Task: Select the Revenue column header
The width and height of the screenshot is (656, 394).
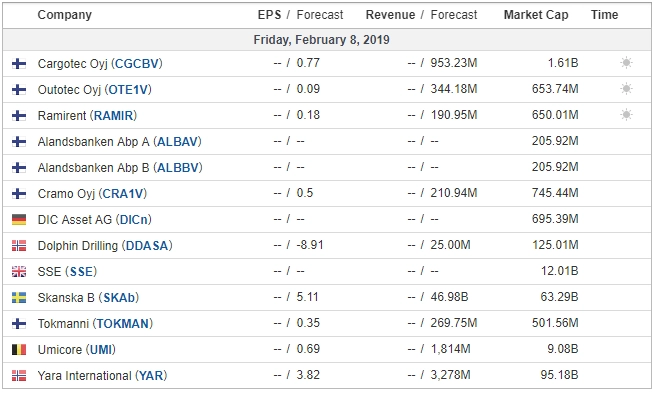Action: [390, 15]
